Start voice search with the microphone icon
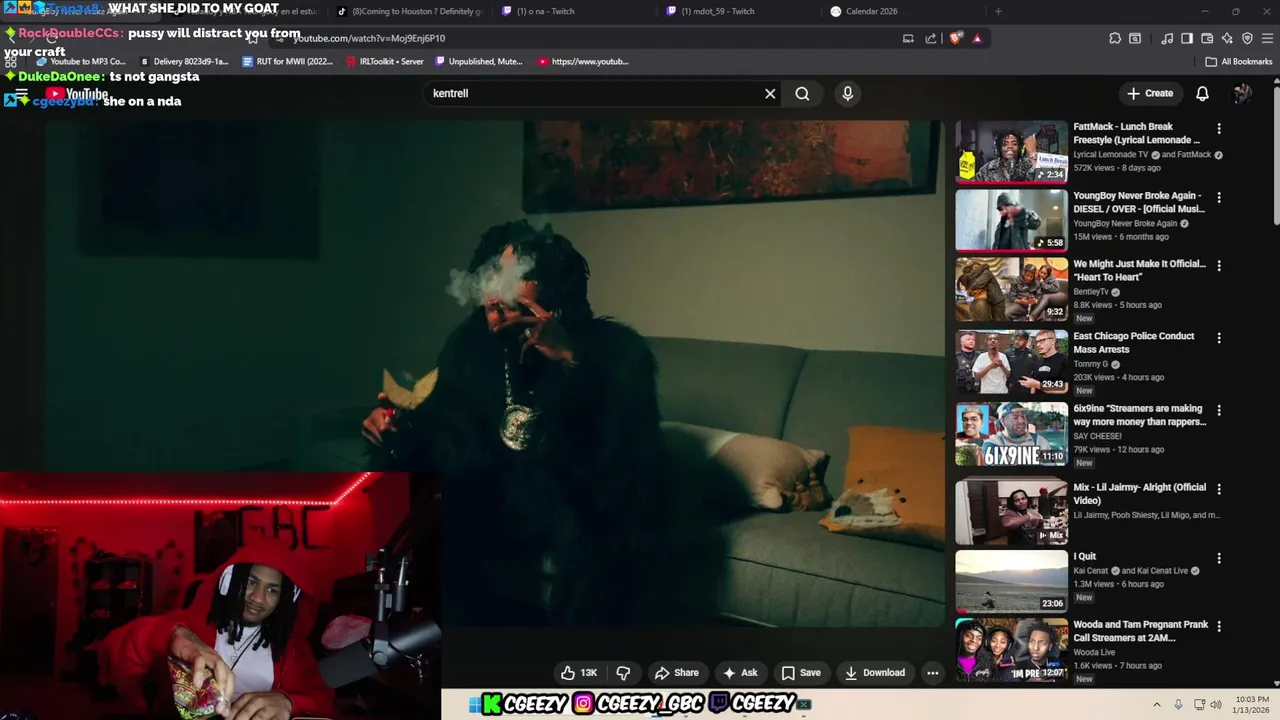 click(847, 93)
